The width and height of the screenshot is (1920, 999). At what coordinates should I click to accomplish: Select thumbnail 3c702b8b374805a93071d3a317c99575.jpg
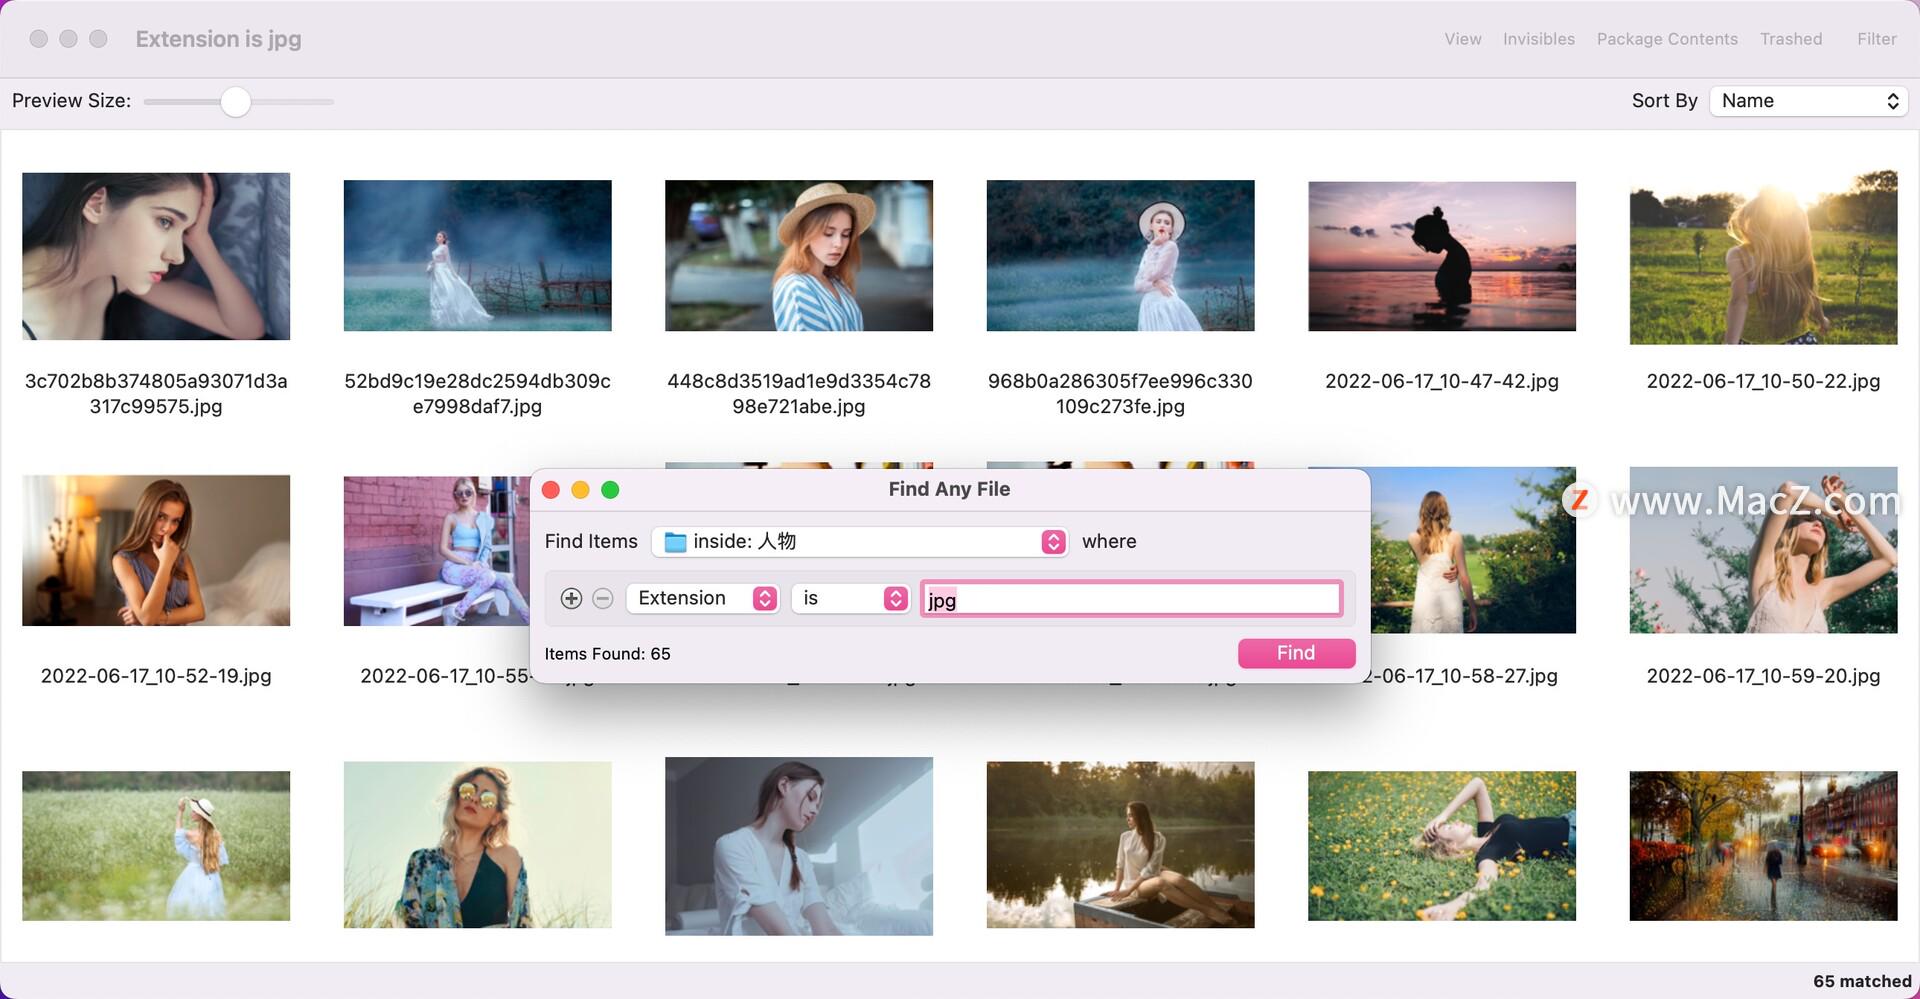click(156, 256)
